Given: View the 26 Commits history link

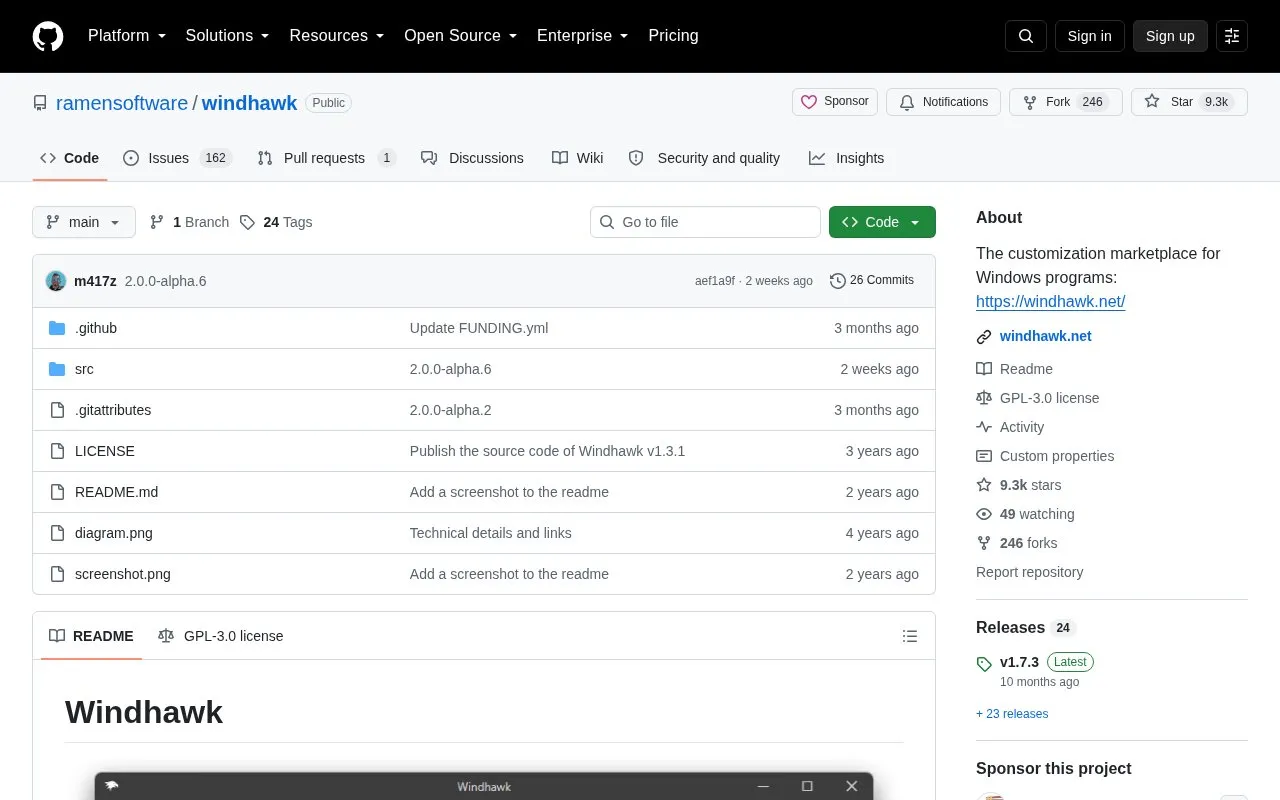Looking at the screenshot, I should [872, 281].
